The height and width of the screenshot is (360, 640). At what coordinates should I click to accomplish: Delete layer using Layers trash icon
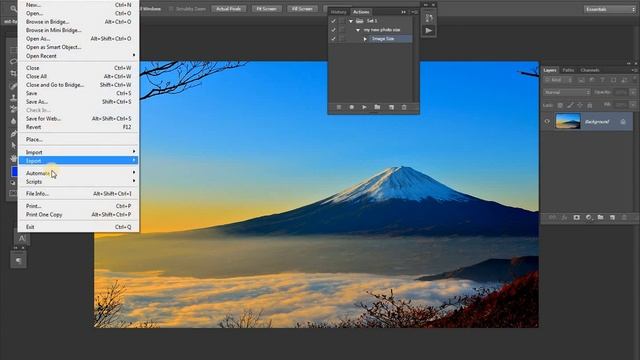pos(624,218)
